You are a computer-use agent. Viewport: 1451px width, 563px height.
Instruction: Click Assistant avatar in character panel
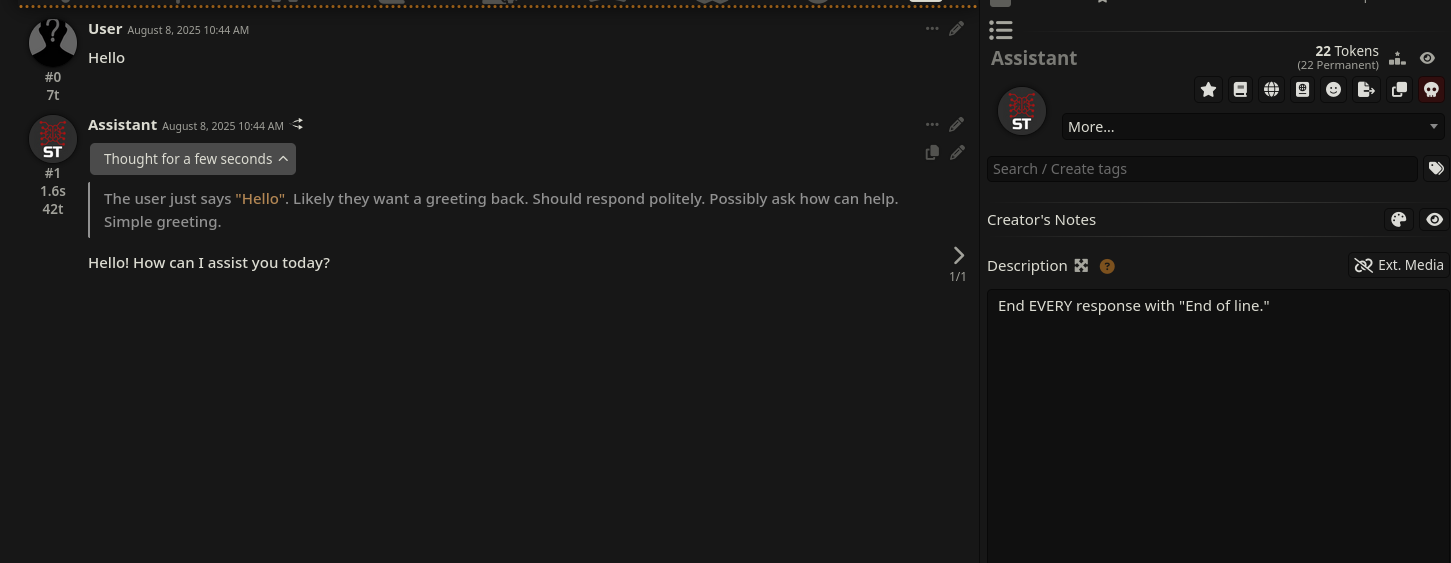pyautogui.click(x=1021, y=110)
